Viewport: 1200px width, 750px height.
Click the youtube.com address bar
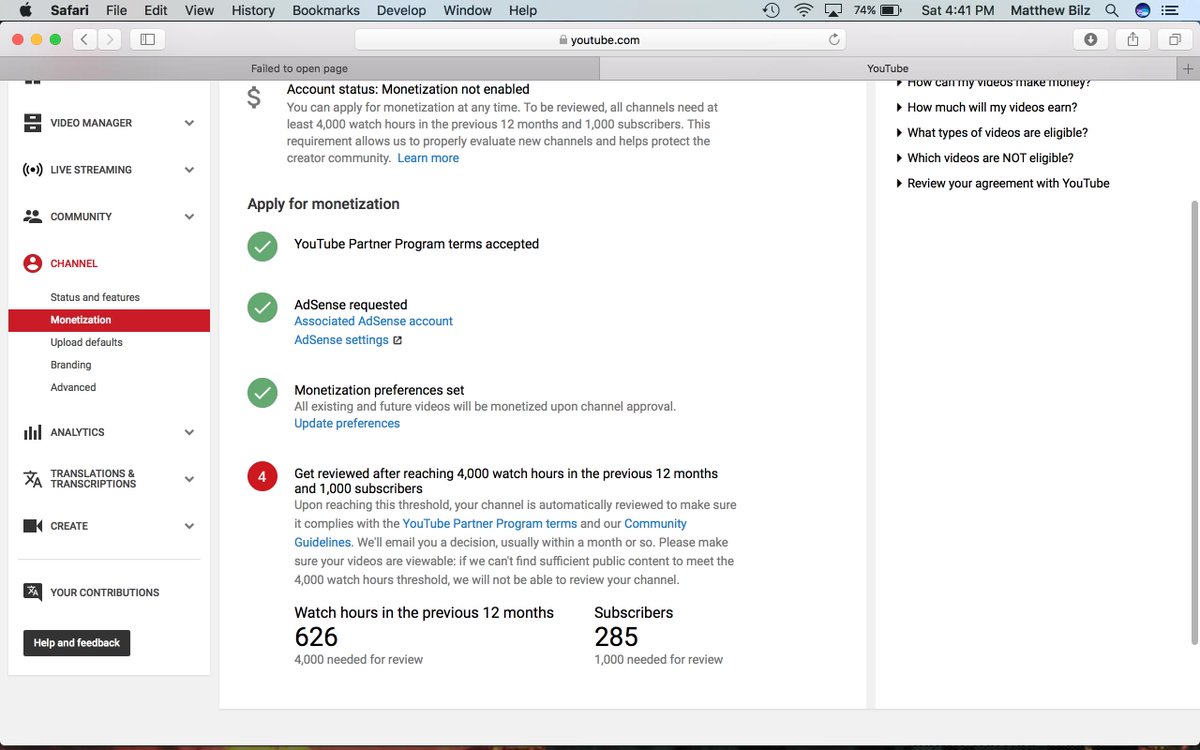[600, 40]
